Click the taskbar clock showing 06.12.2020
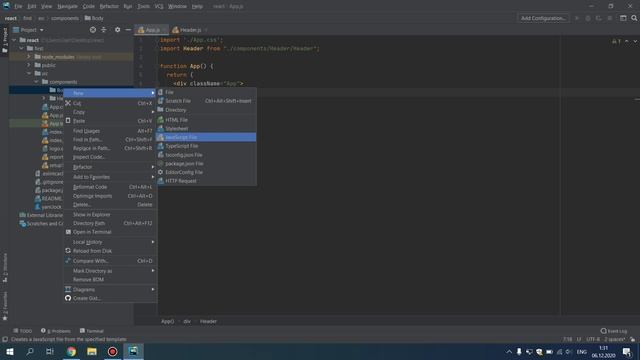Image resolution: width=640 pixels, height=360 pixels. click(603, 351)
